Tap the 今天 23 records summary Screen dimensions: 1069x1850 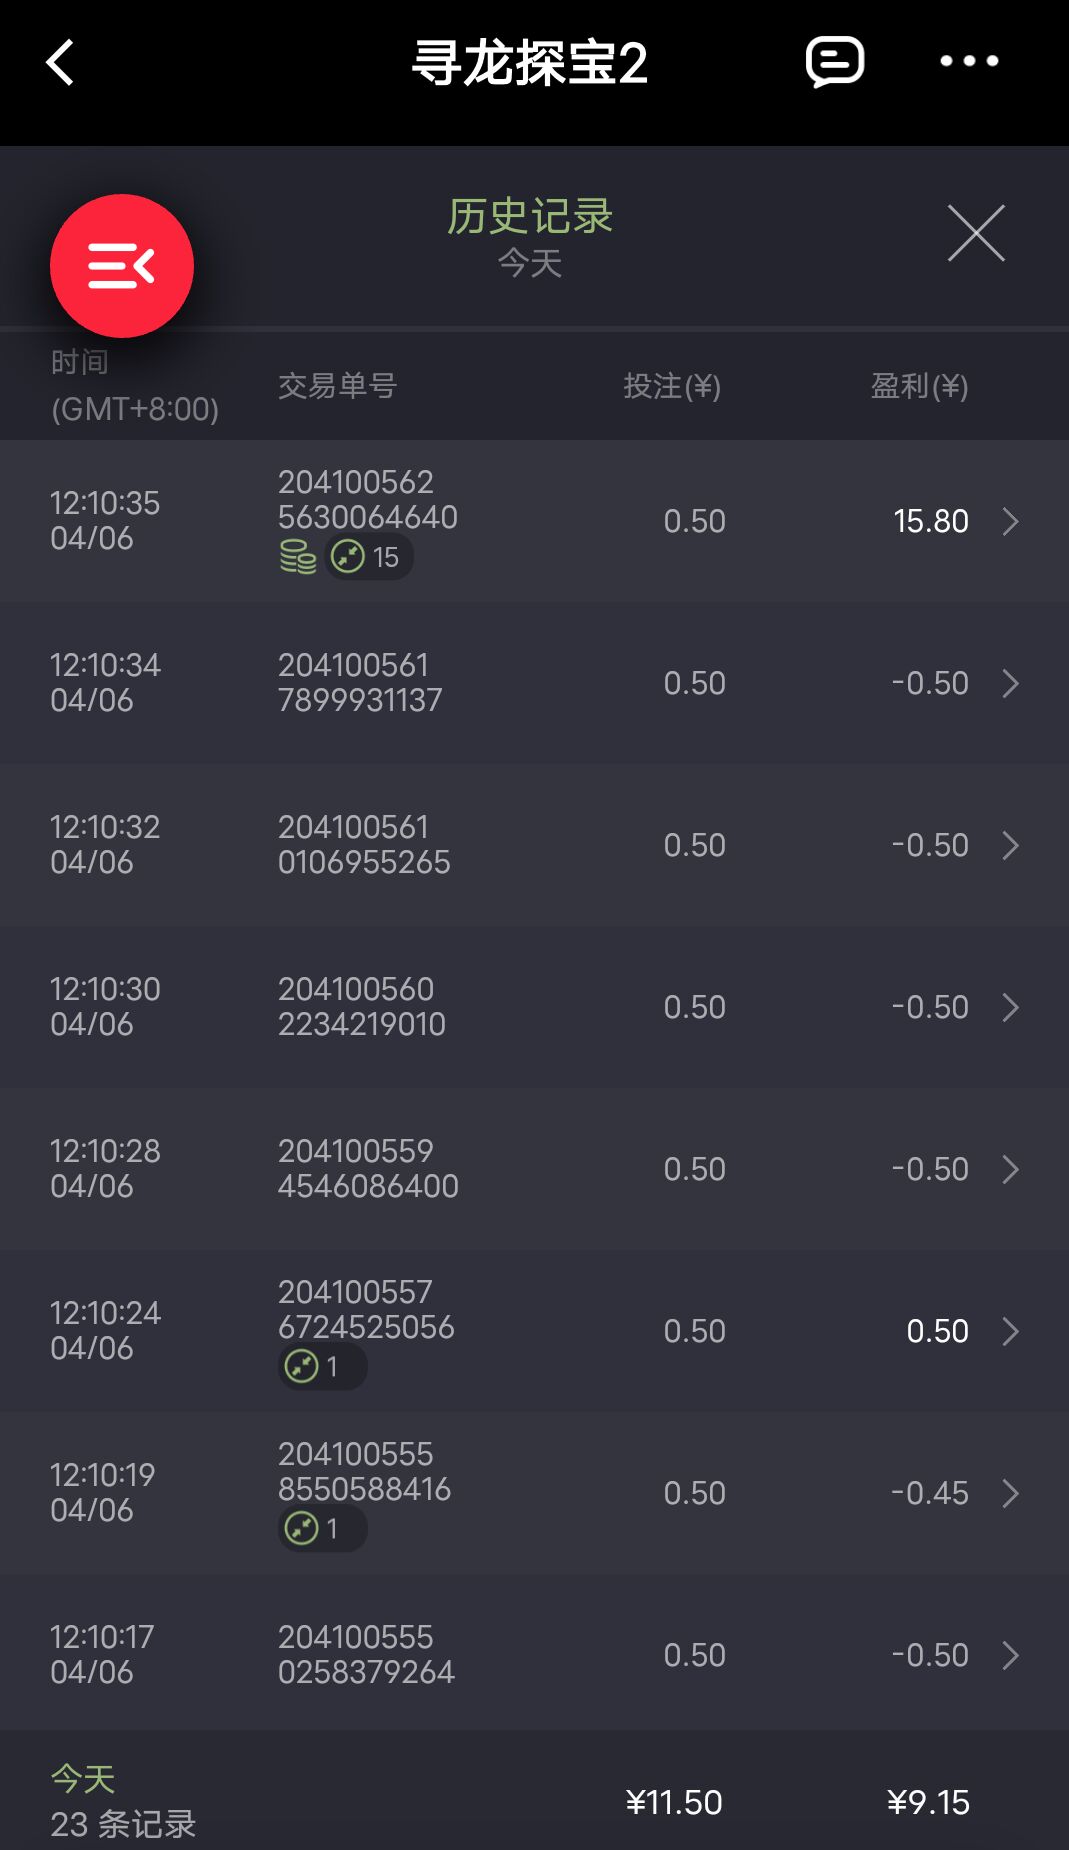[123, 1802]
